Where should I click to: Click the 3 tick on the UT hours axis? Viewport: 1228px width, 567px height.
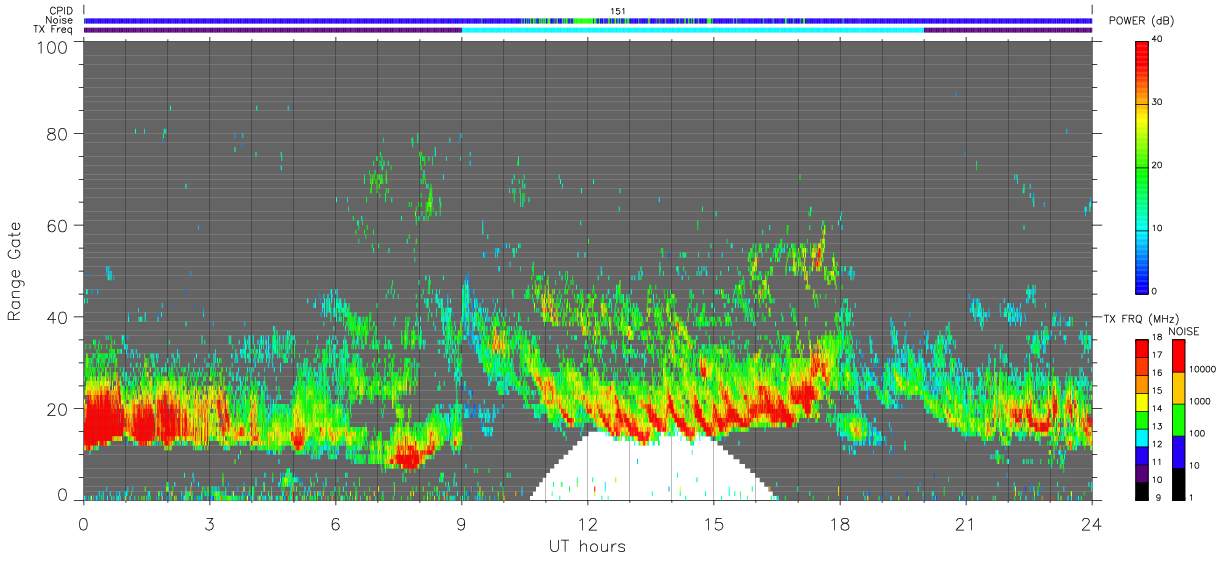(209, 523)
